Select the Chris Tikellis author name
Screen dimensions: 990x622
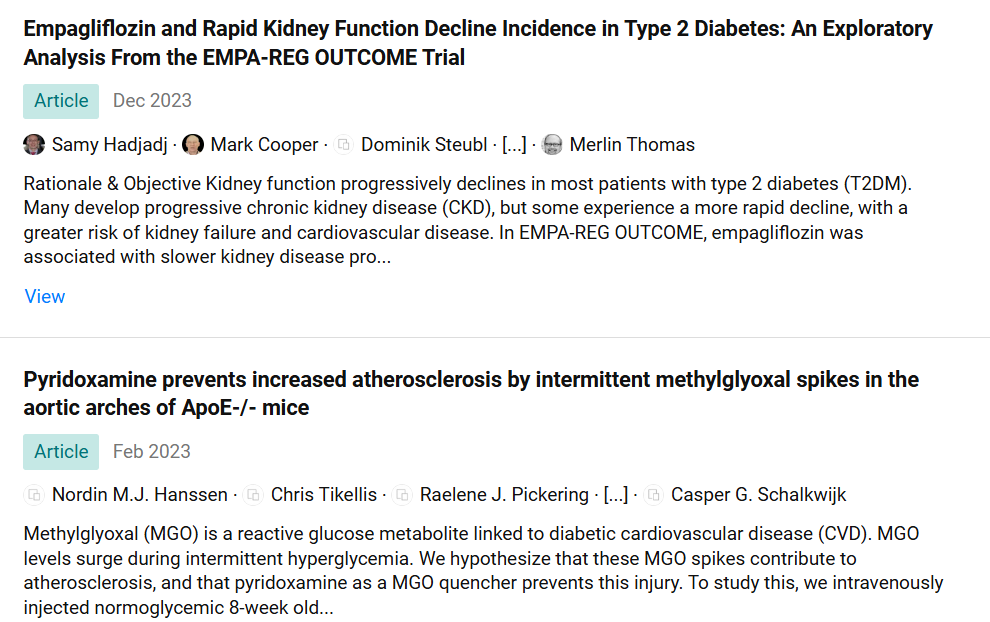(324, 494)
